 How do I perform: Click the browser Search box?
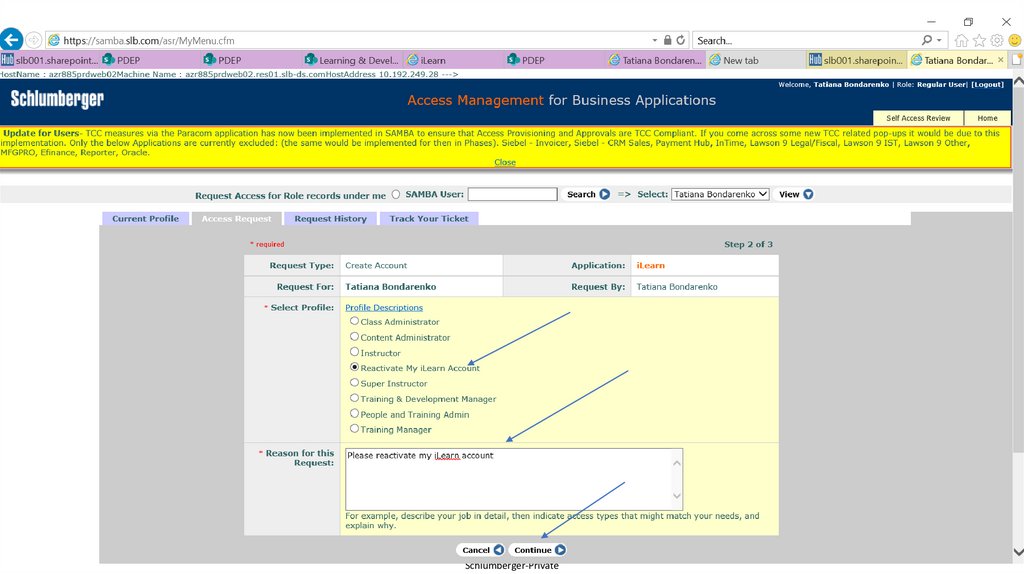pos(807,40)
